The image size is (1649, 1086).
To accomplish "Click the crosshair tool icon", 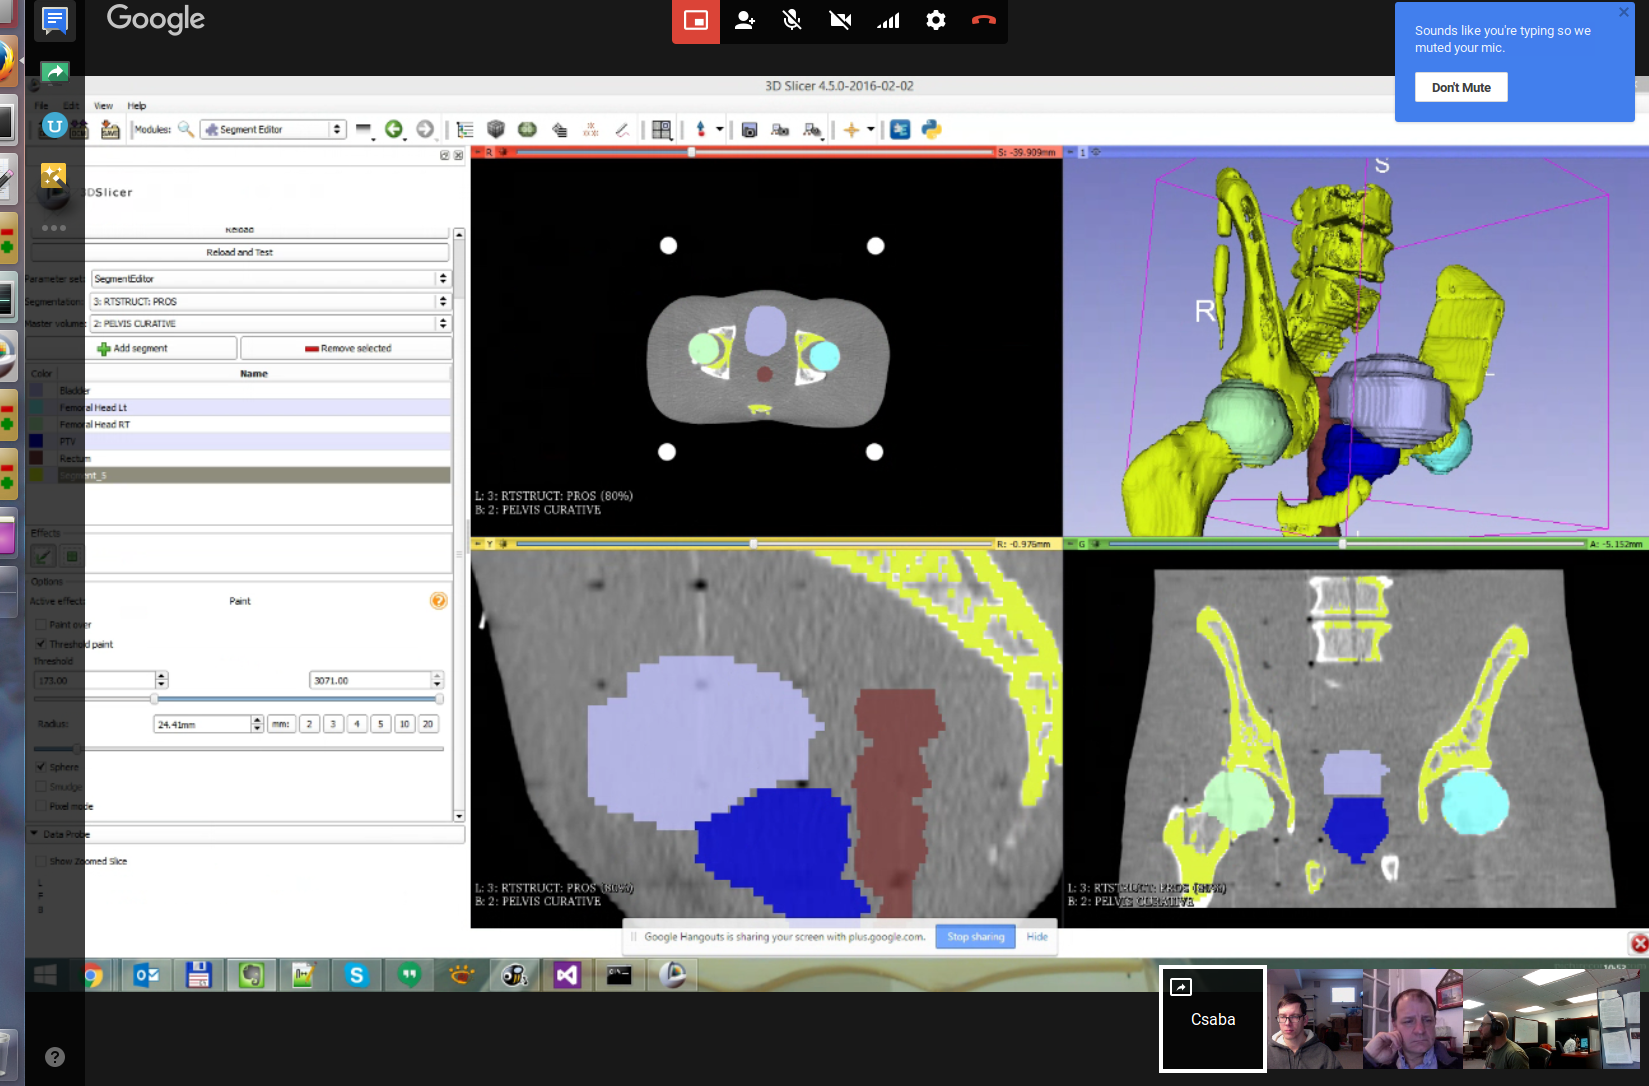I will 851,129.
